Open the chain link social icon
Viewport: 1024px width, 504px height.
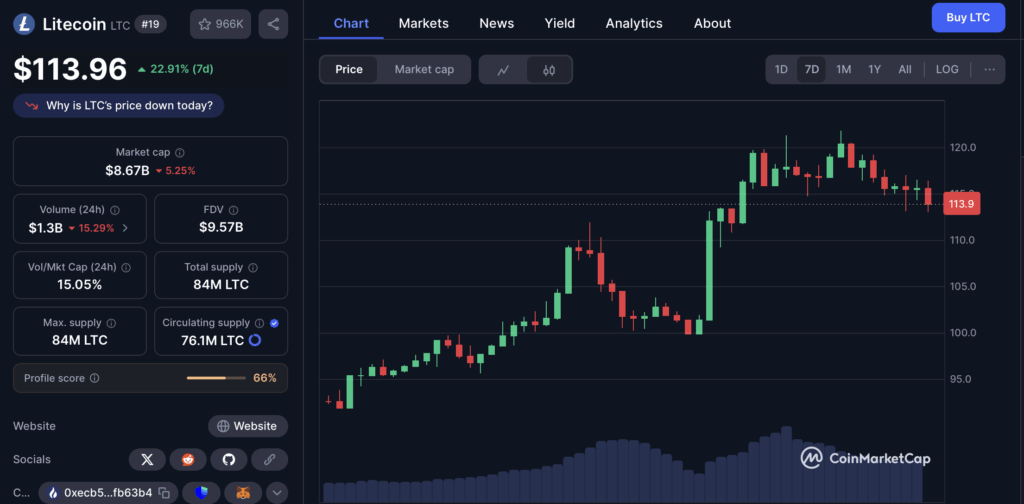coord(269,460)
